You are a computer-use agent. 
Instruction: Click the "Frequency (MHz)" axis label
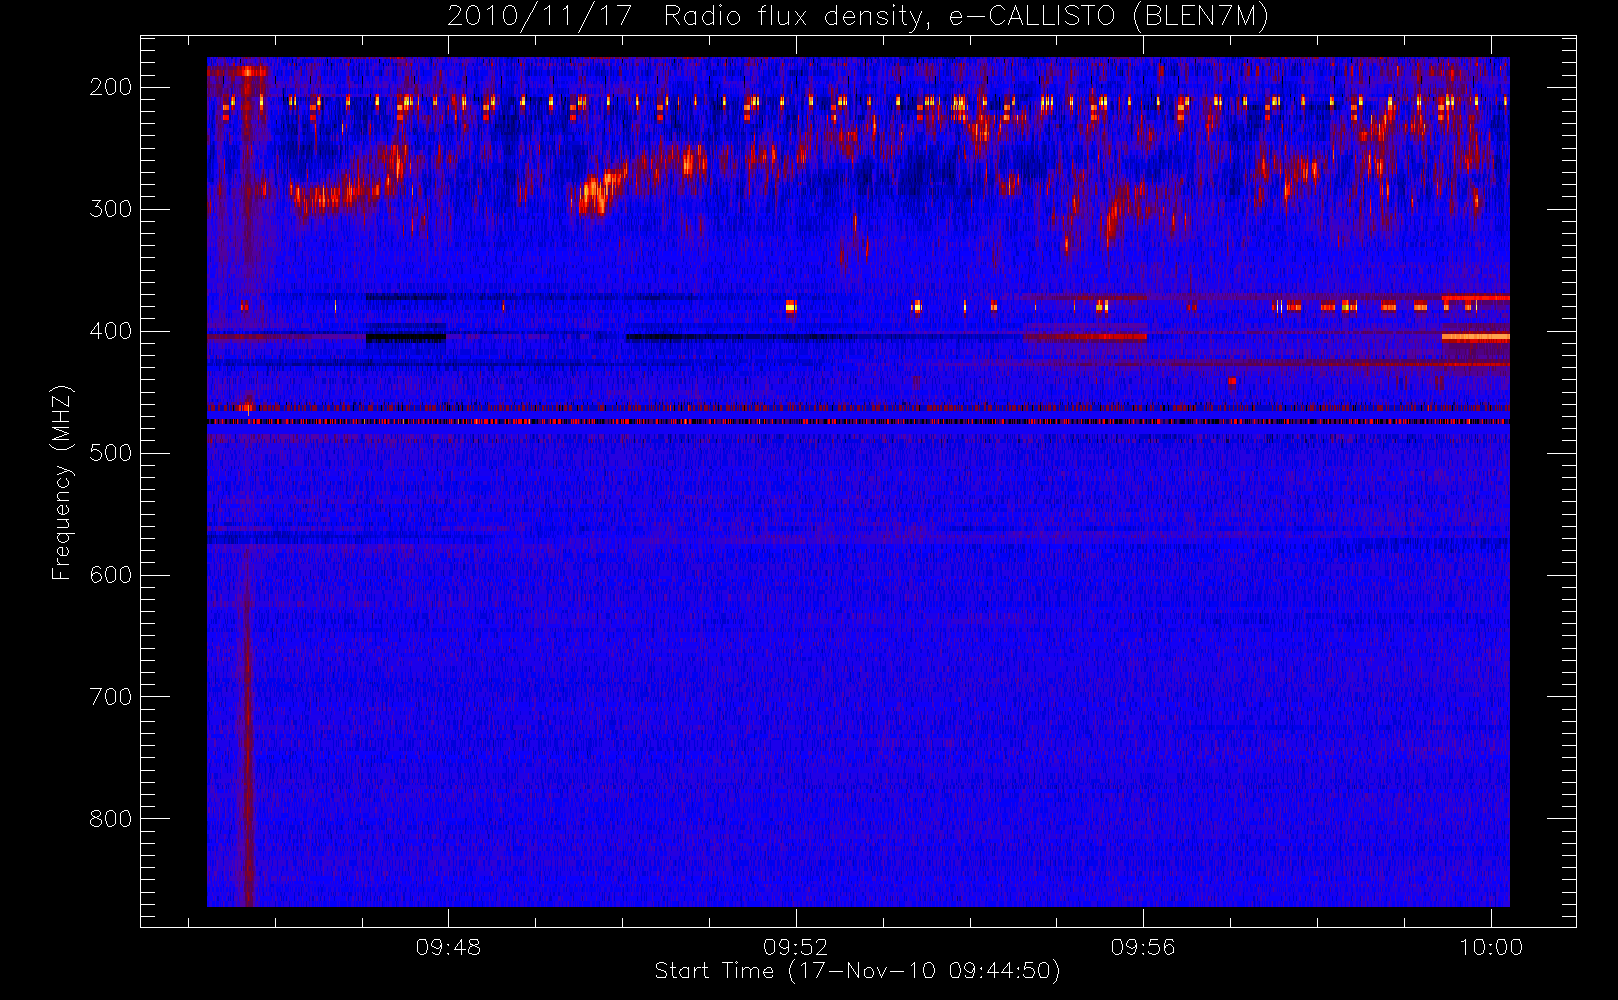click(x=62, y=482)
